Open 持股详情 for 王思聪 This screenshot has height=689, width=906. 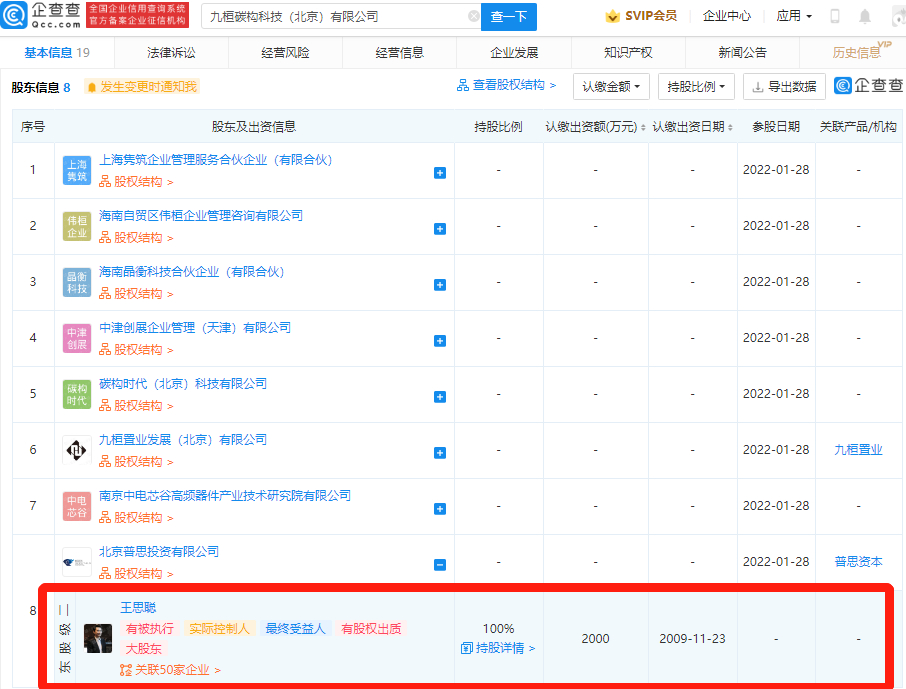coord(498,648)
